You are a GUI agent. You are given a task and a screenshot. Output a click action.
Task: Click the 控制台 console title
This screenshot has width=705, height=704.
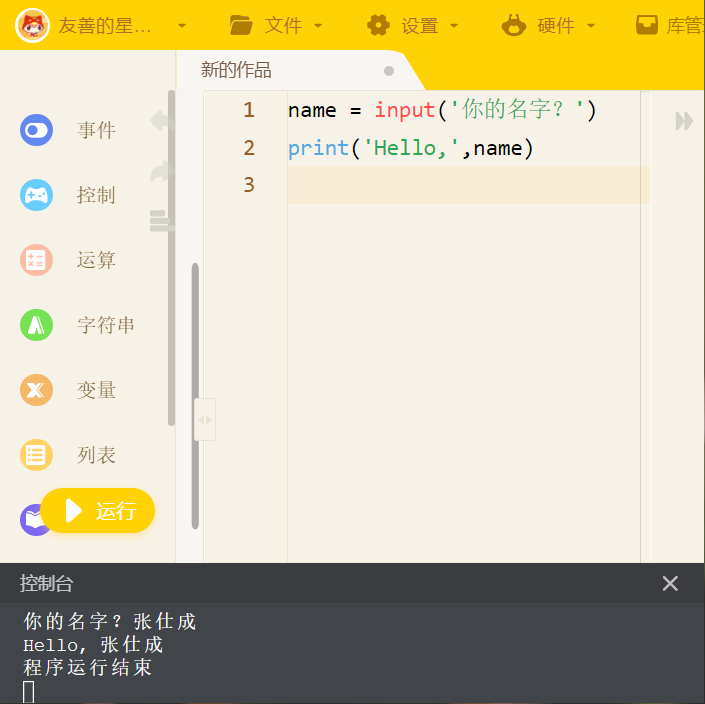click(46, 584)
